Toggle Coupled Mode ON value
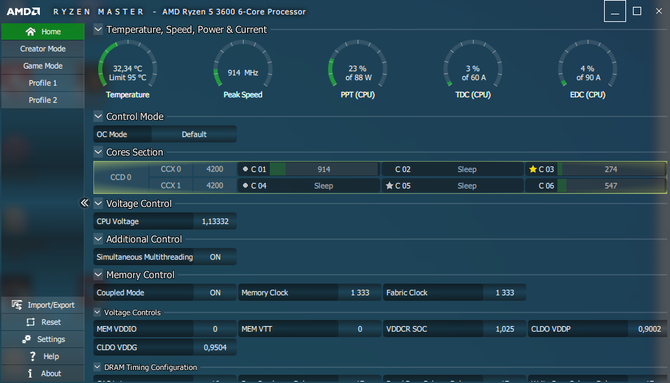Screen dimensions: 670x383 215,293
